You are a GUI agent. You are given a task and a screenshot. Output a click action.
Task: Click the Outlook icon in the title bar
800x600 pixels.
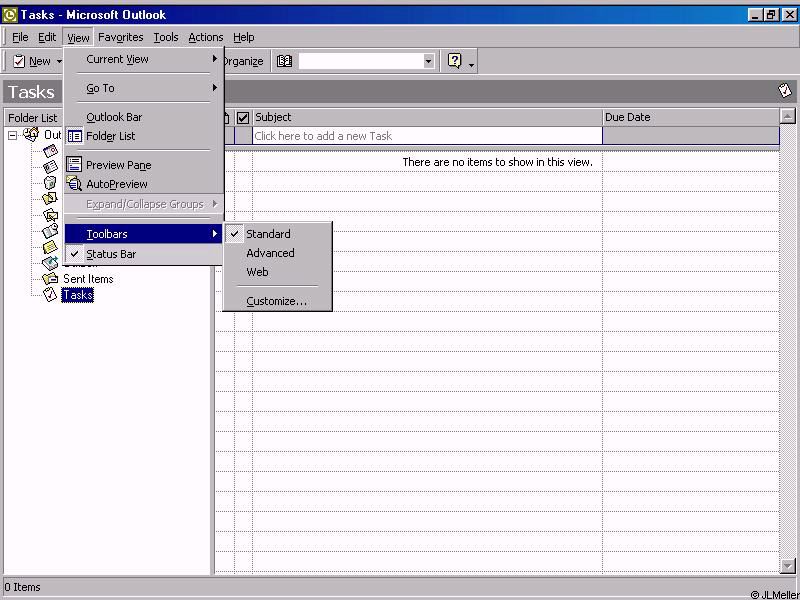(10, 15)
